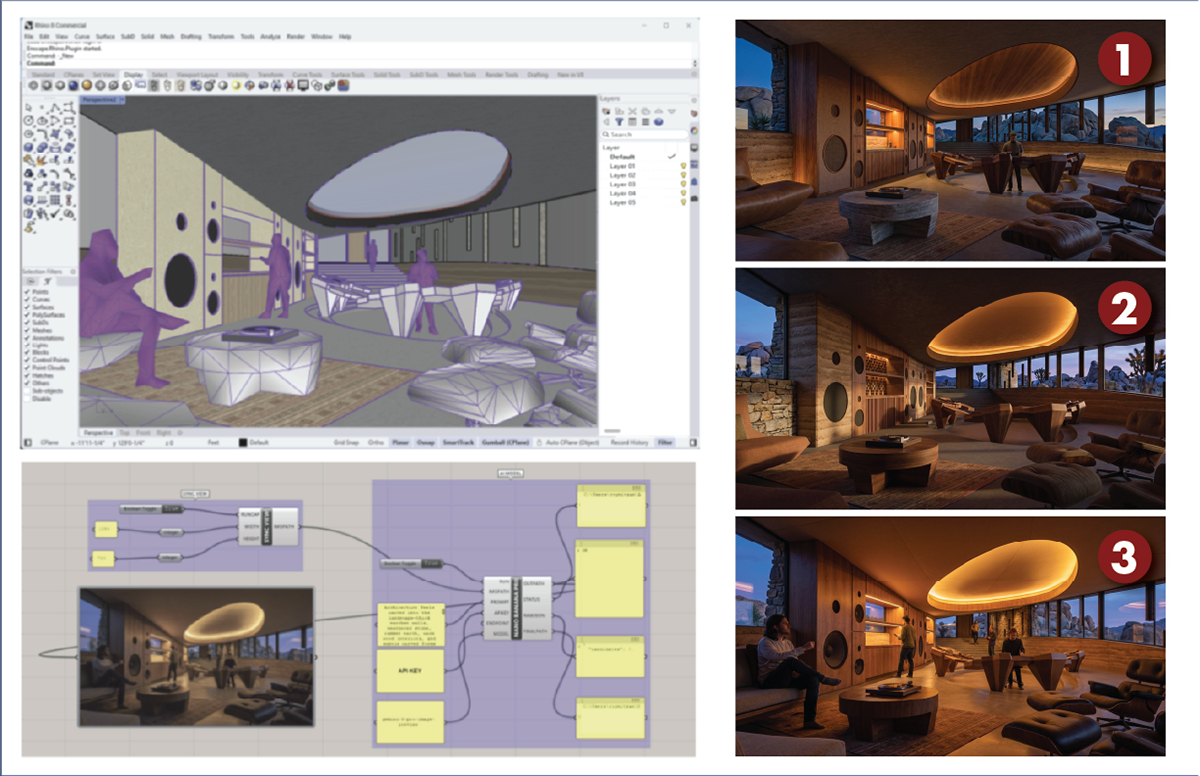
Task: Click the Gumball (CPlane) status bar button
Action: 506,442
